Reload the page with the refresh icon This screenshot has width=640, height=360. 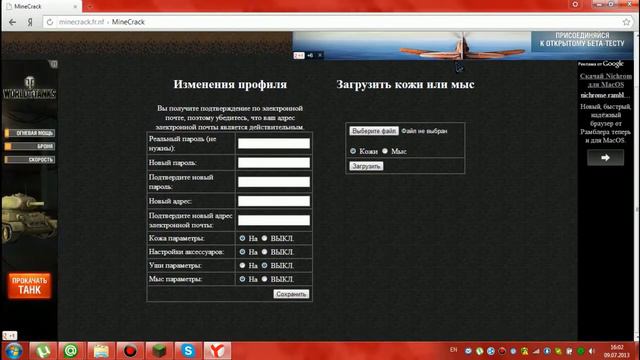pos(50,22)
